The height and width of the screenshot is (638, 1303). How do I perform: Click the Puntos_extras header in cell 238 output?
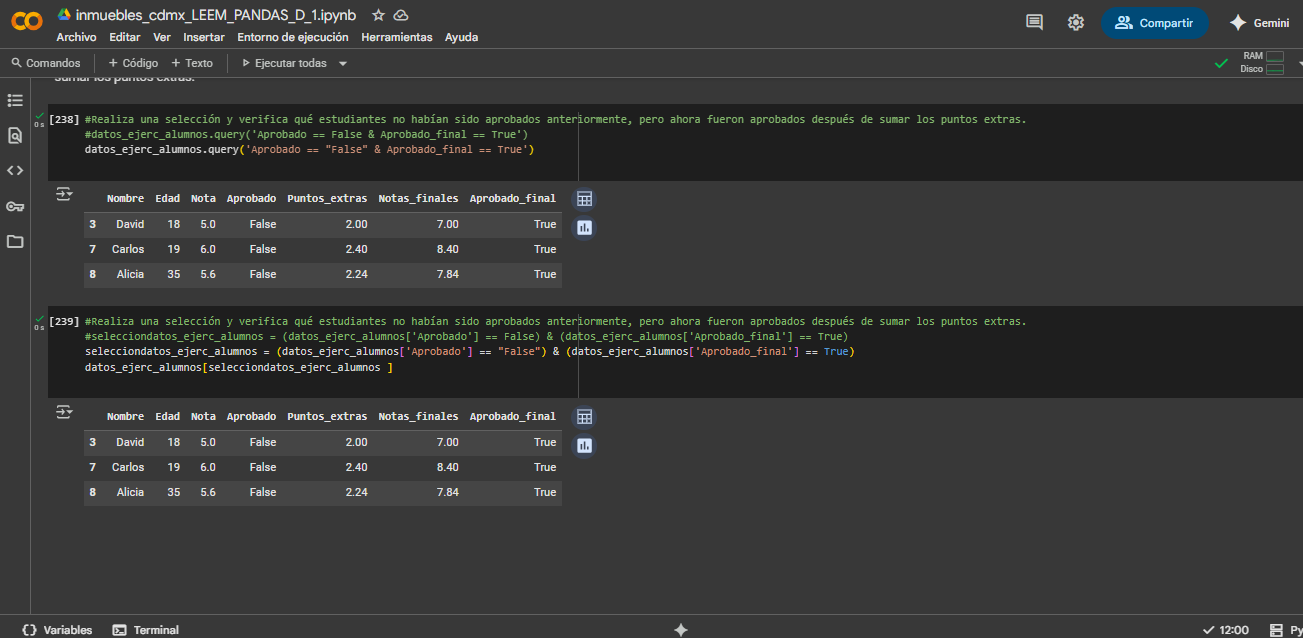327,198
